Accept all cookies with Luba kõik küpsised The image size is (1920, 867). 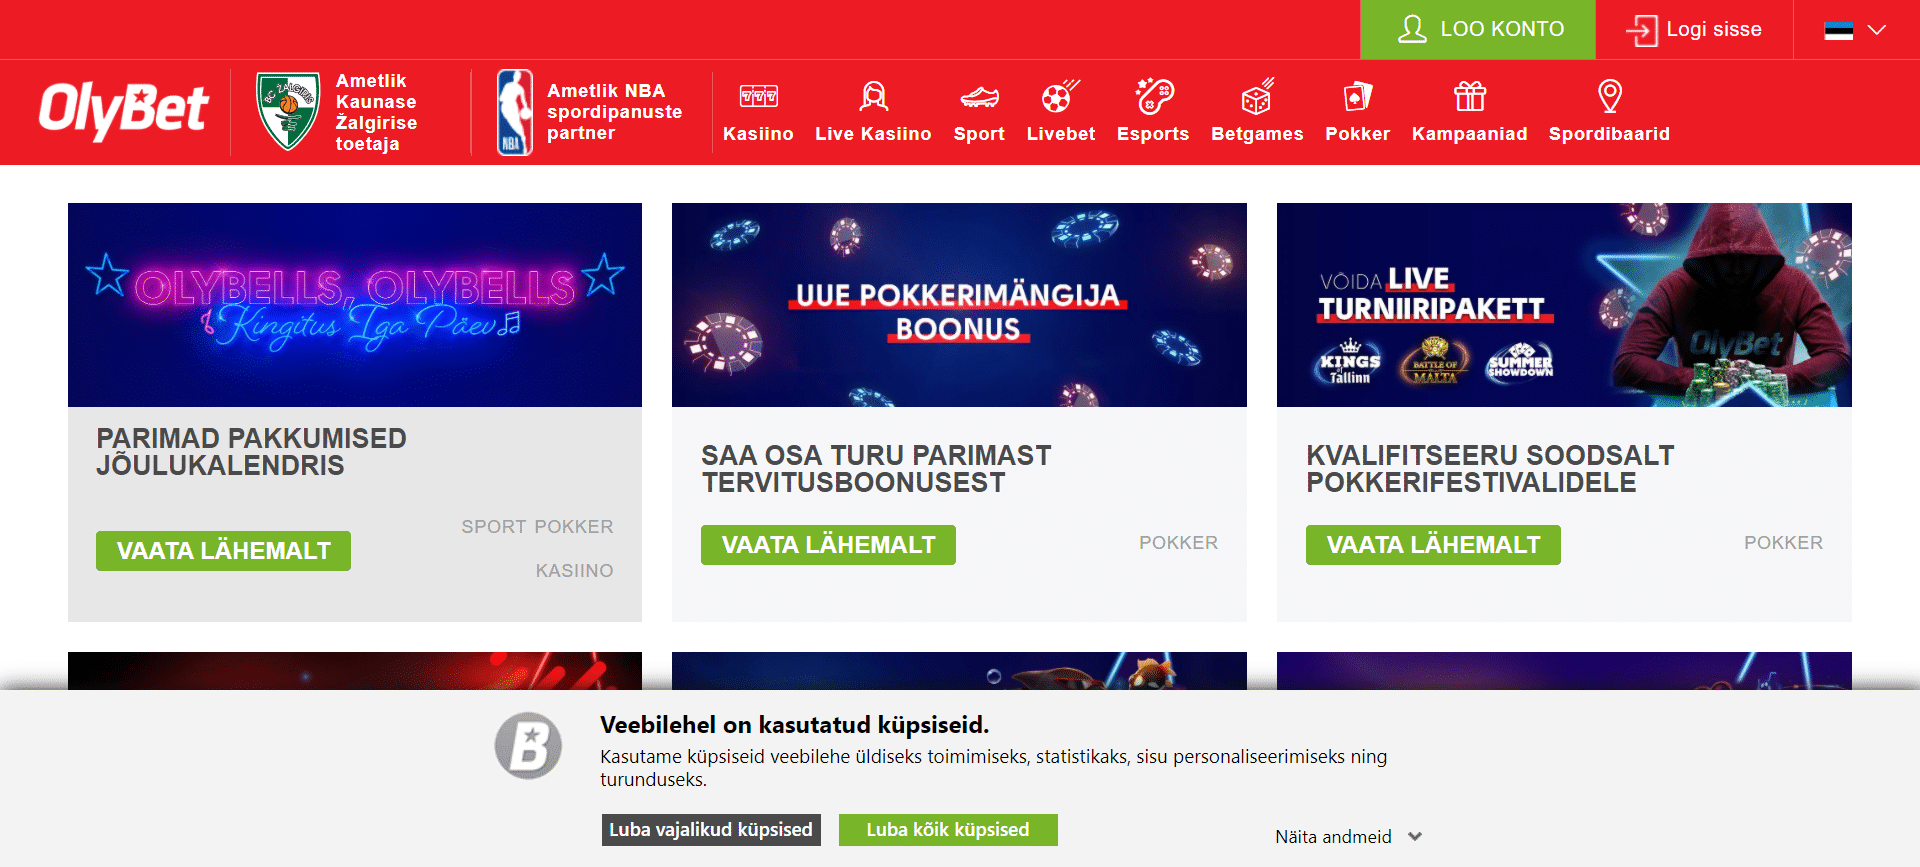tap(947, 830)
